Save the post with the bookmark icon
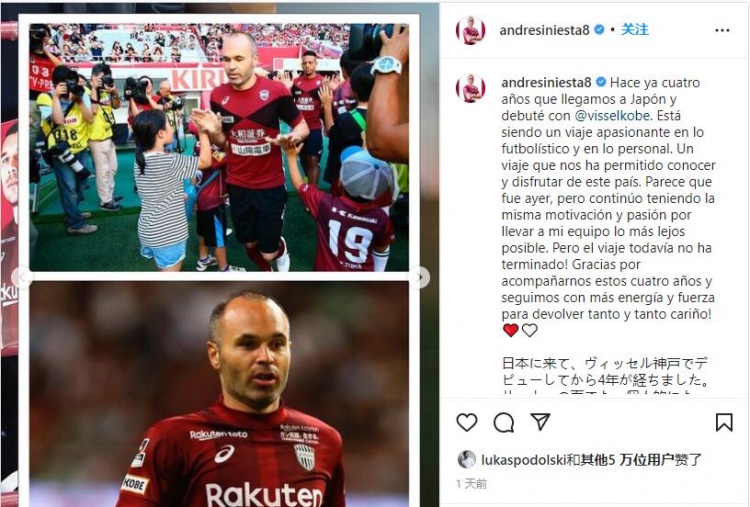The height and width of the screenshot is (507, 750). [x=724, y=422]
